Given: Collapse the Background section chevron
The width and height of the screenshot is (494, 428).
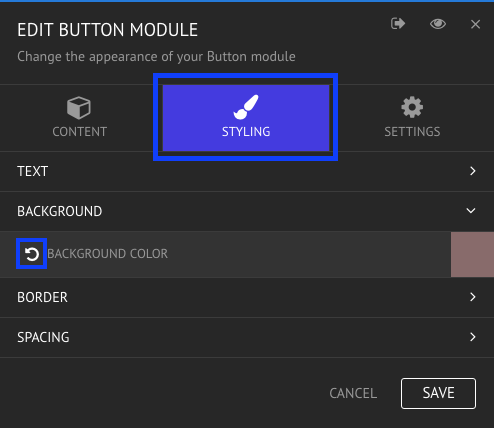Looking at the screenshot, I should (x=471, y=211).
